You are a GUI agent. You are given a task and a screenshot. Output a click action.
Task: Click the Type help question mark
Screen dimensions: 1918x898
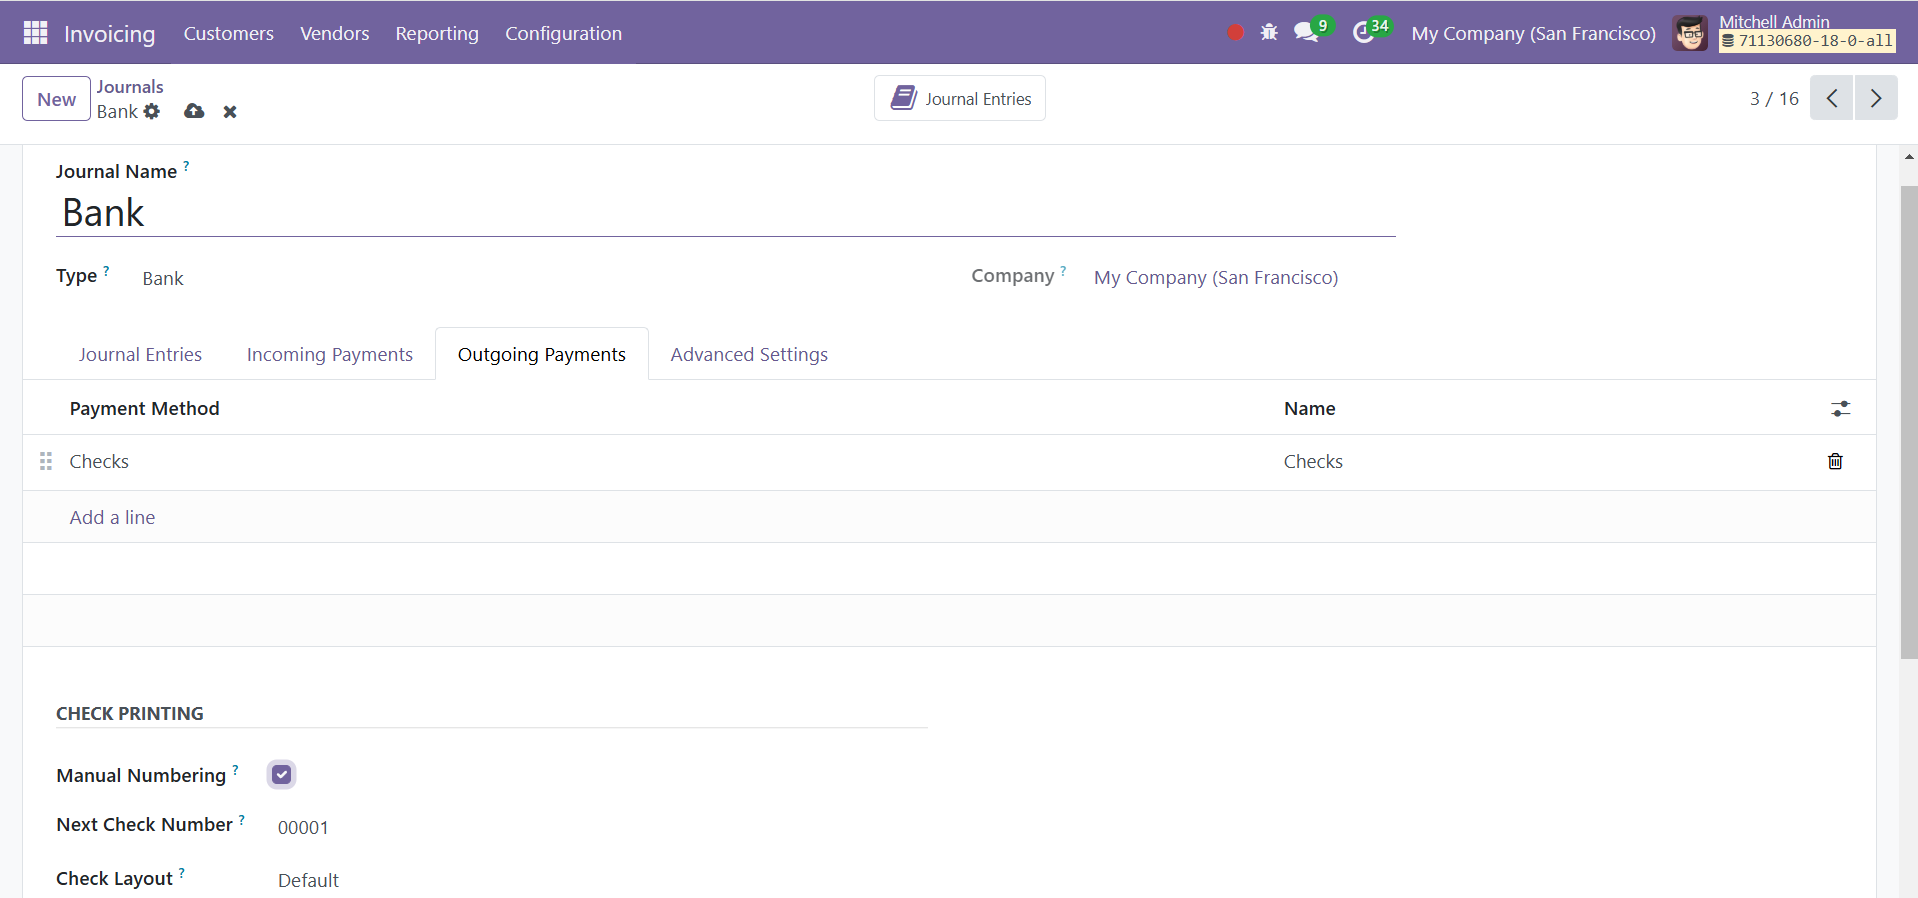pos(106,270)
